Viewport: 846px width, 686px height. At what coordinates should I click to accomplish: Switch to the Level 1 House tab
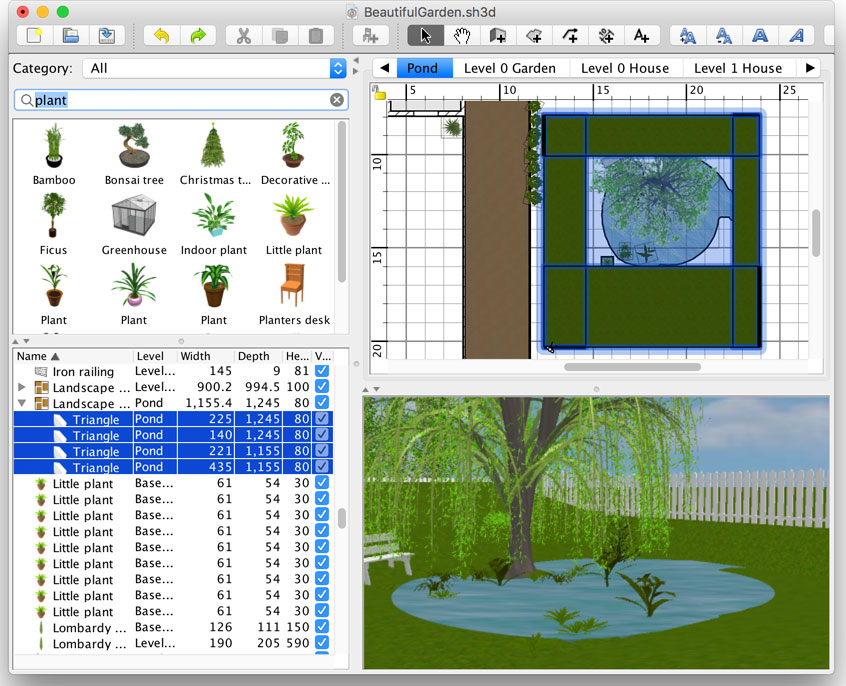click(x=738, y=68)
